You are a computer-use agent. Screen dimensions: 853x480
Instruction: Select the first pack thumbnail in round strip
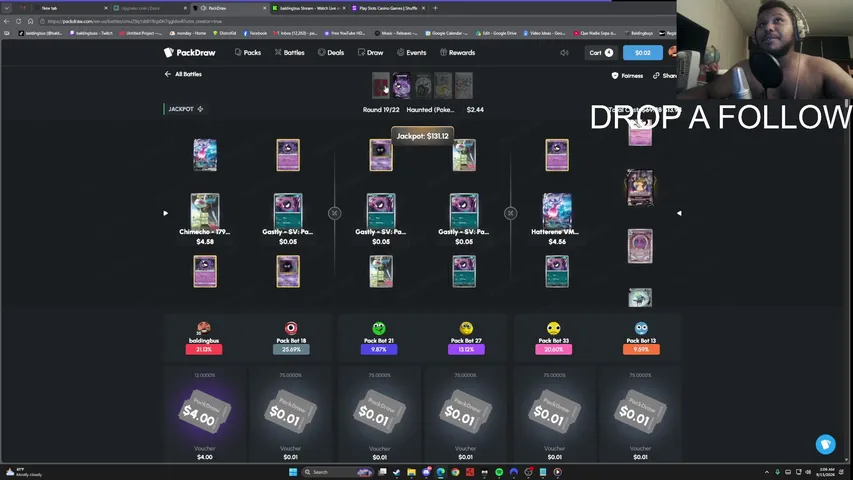pos(380,85)
